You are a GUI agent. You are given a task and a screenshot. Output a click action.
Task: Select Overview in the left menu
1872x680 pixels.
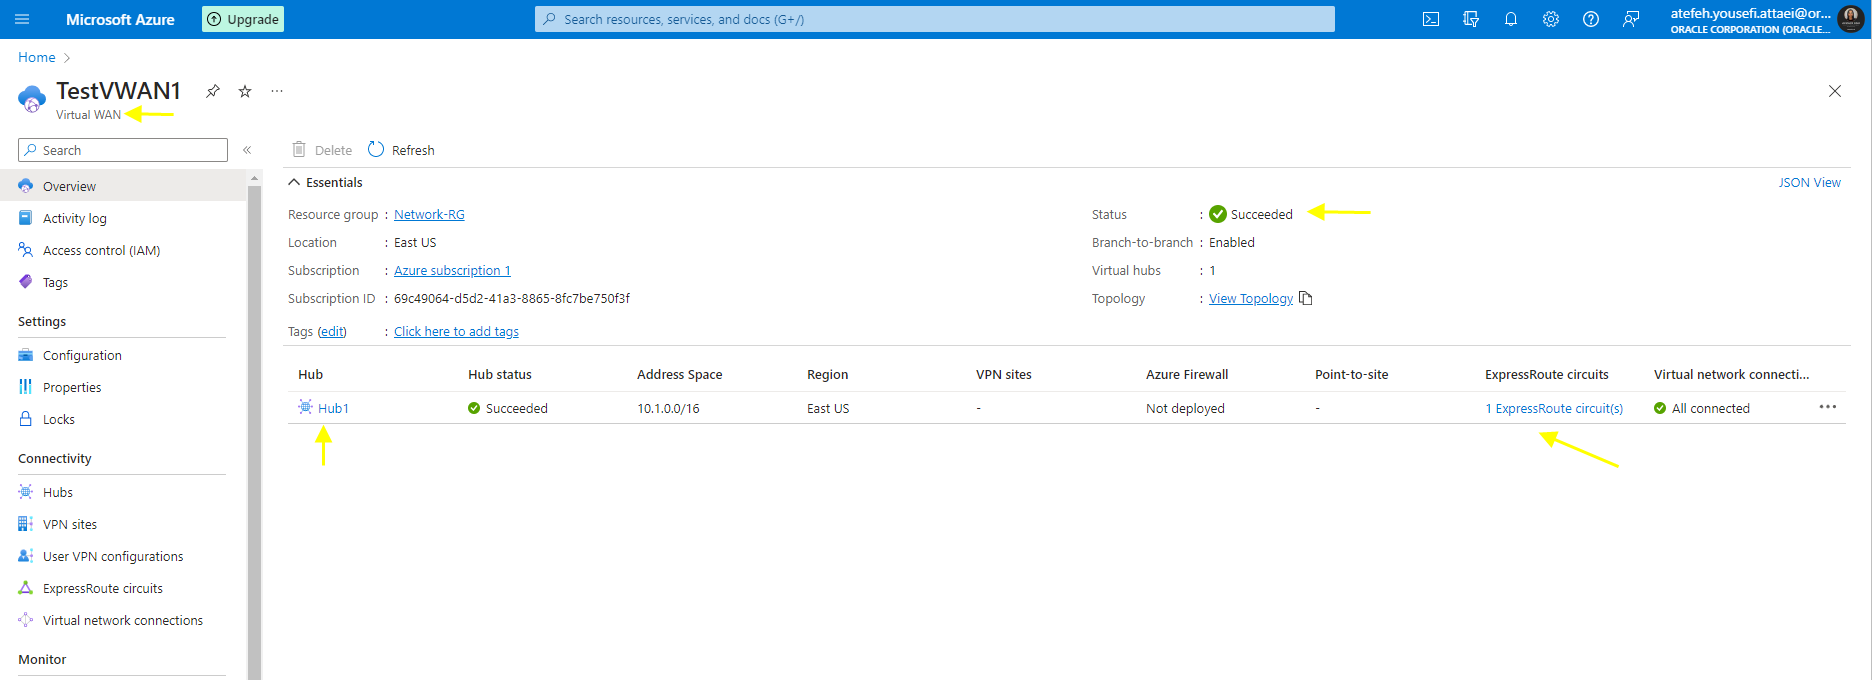coord(123,186)
